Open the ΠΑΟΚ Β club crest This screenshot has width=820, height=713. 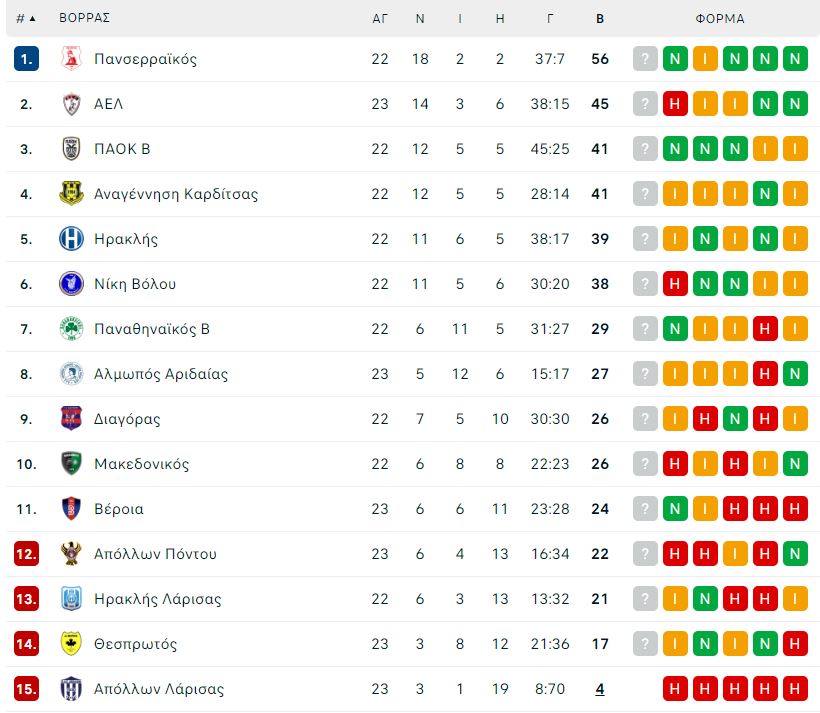click(72, 149)
